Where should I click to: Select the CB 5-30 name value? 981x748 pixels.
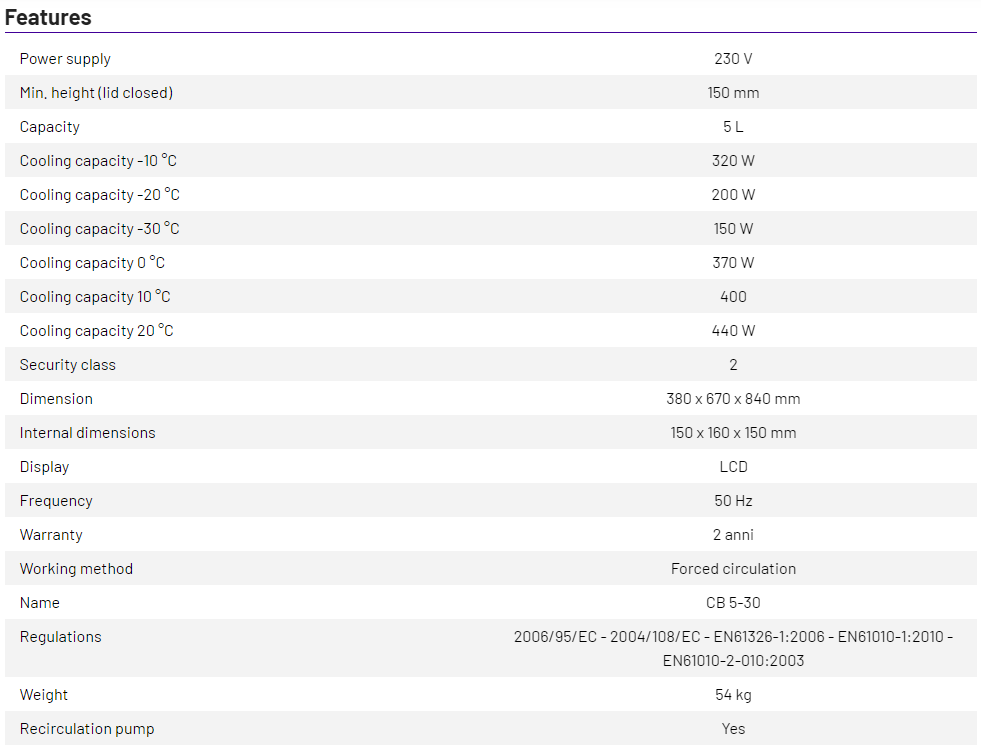point(733,603)
